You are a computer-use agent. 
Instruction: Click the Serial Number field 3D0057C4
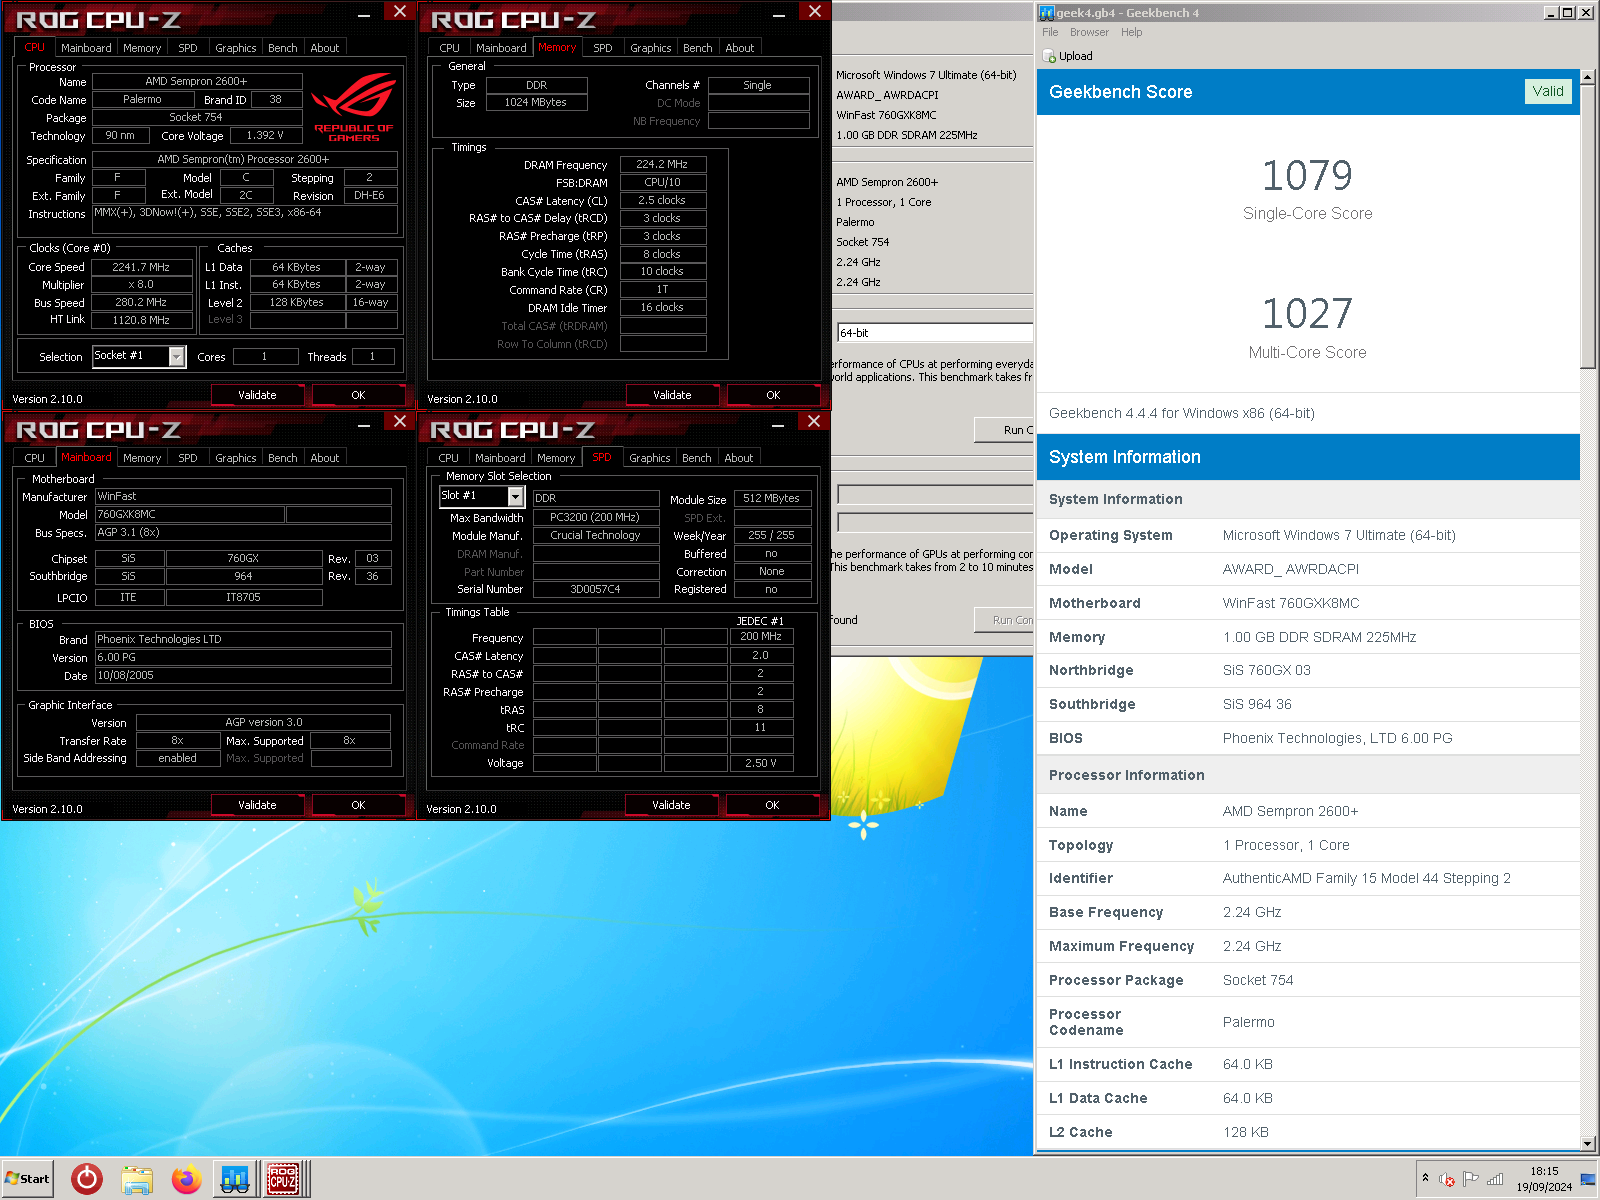click(595, 589)
